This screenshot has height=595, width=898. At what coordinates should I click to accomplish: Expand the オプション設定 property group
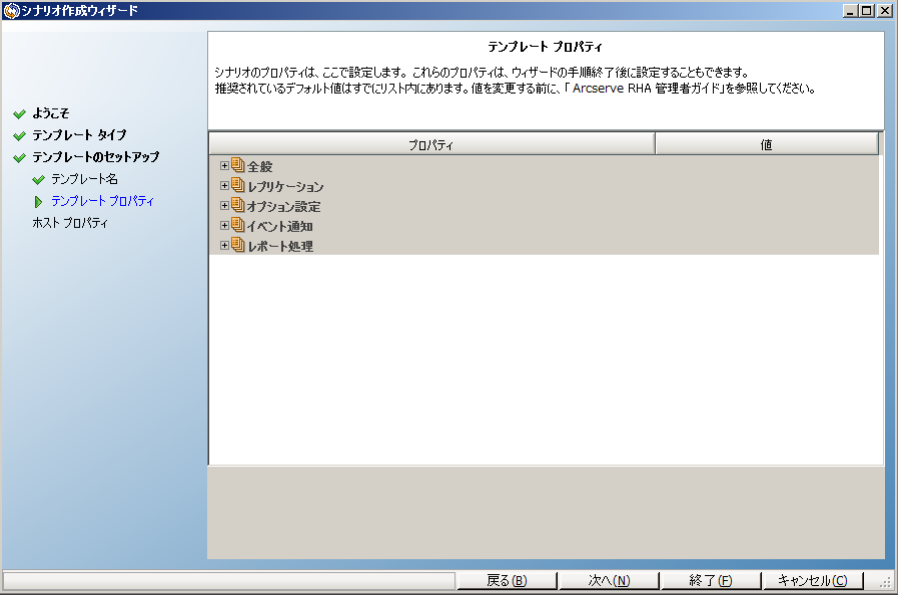pos(224,206)
